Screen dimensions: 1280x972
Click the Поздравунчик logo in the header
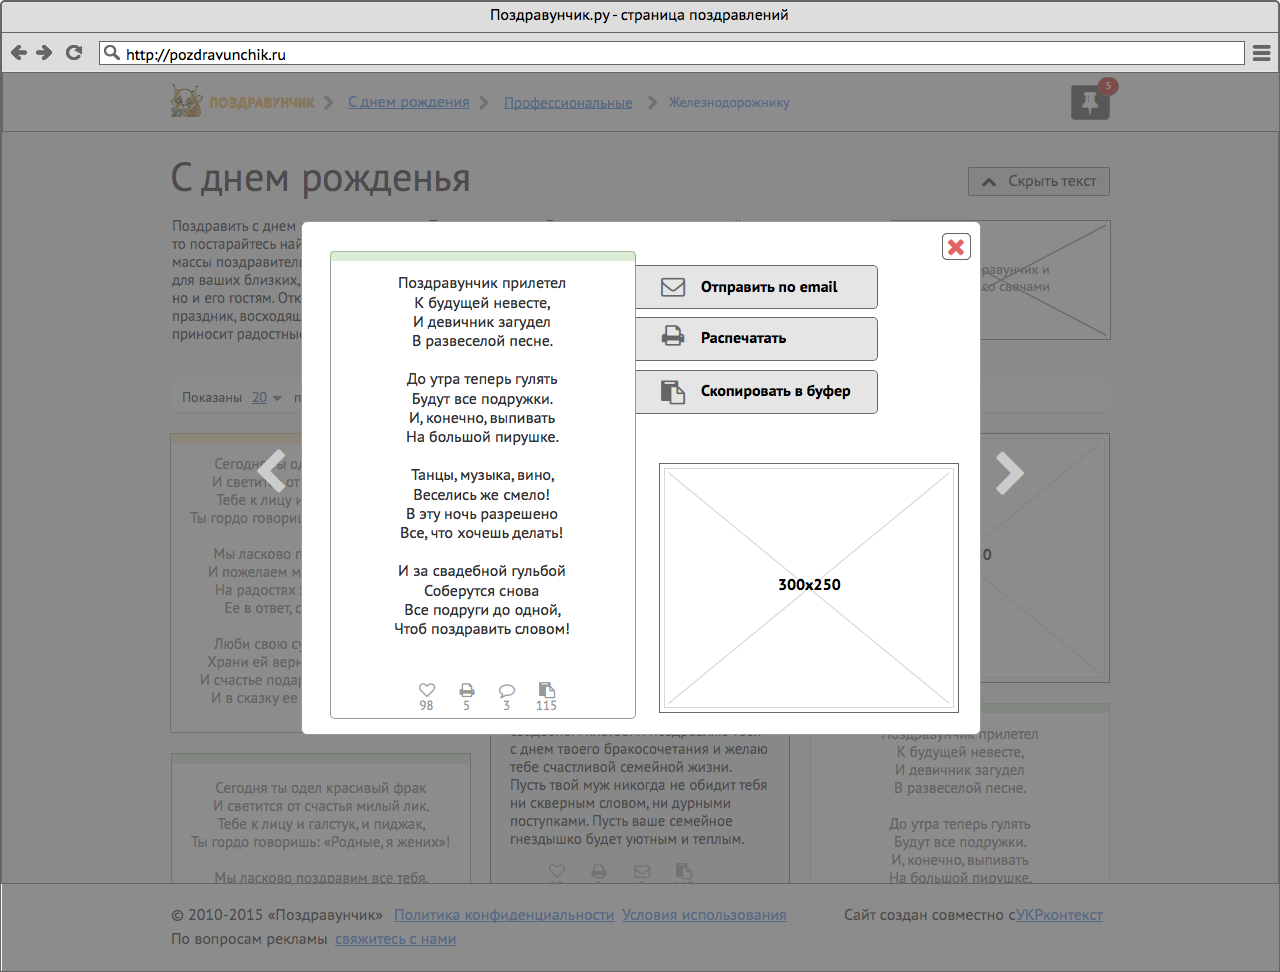242,102
